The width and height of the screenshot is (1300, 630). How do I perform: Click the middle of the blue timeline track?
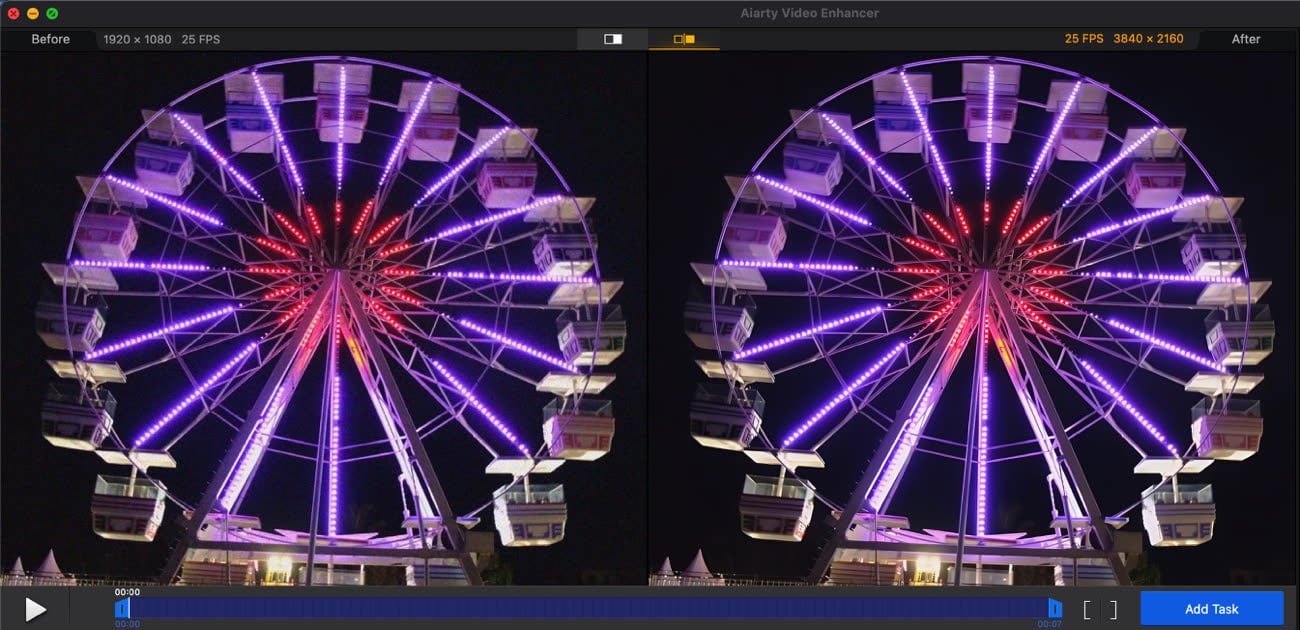point(588,608)
